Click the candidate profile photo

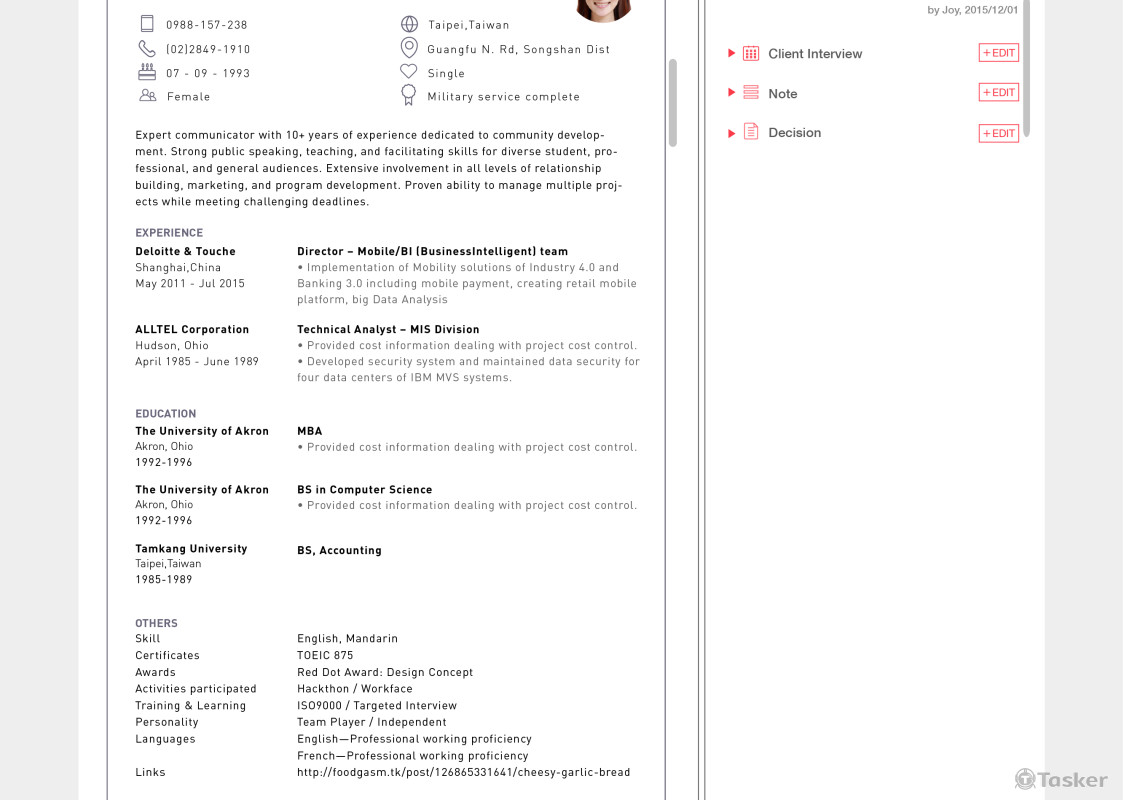coord(603,9)
